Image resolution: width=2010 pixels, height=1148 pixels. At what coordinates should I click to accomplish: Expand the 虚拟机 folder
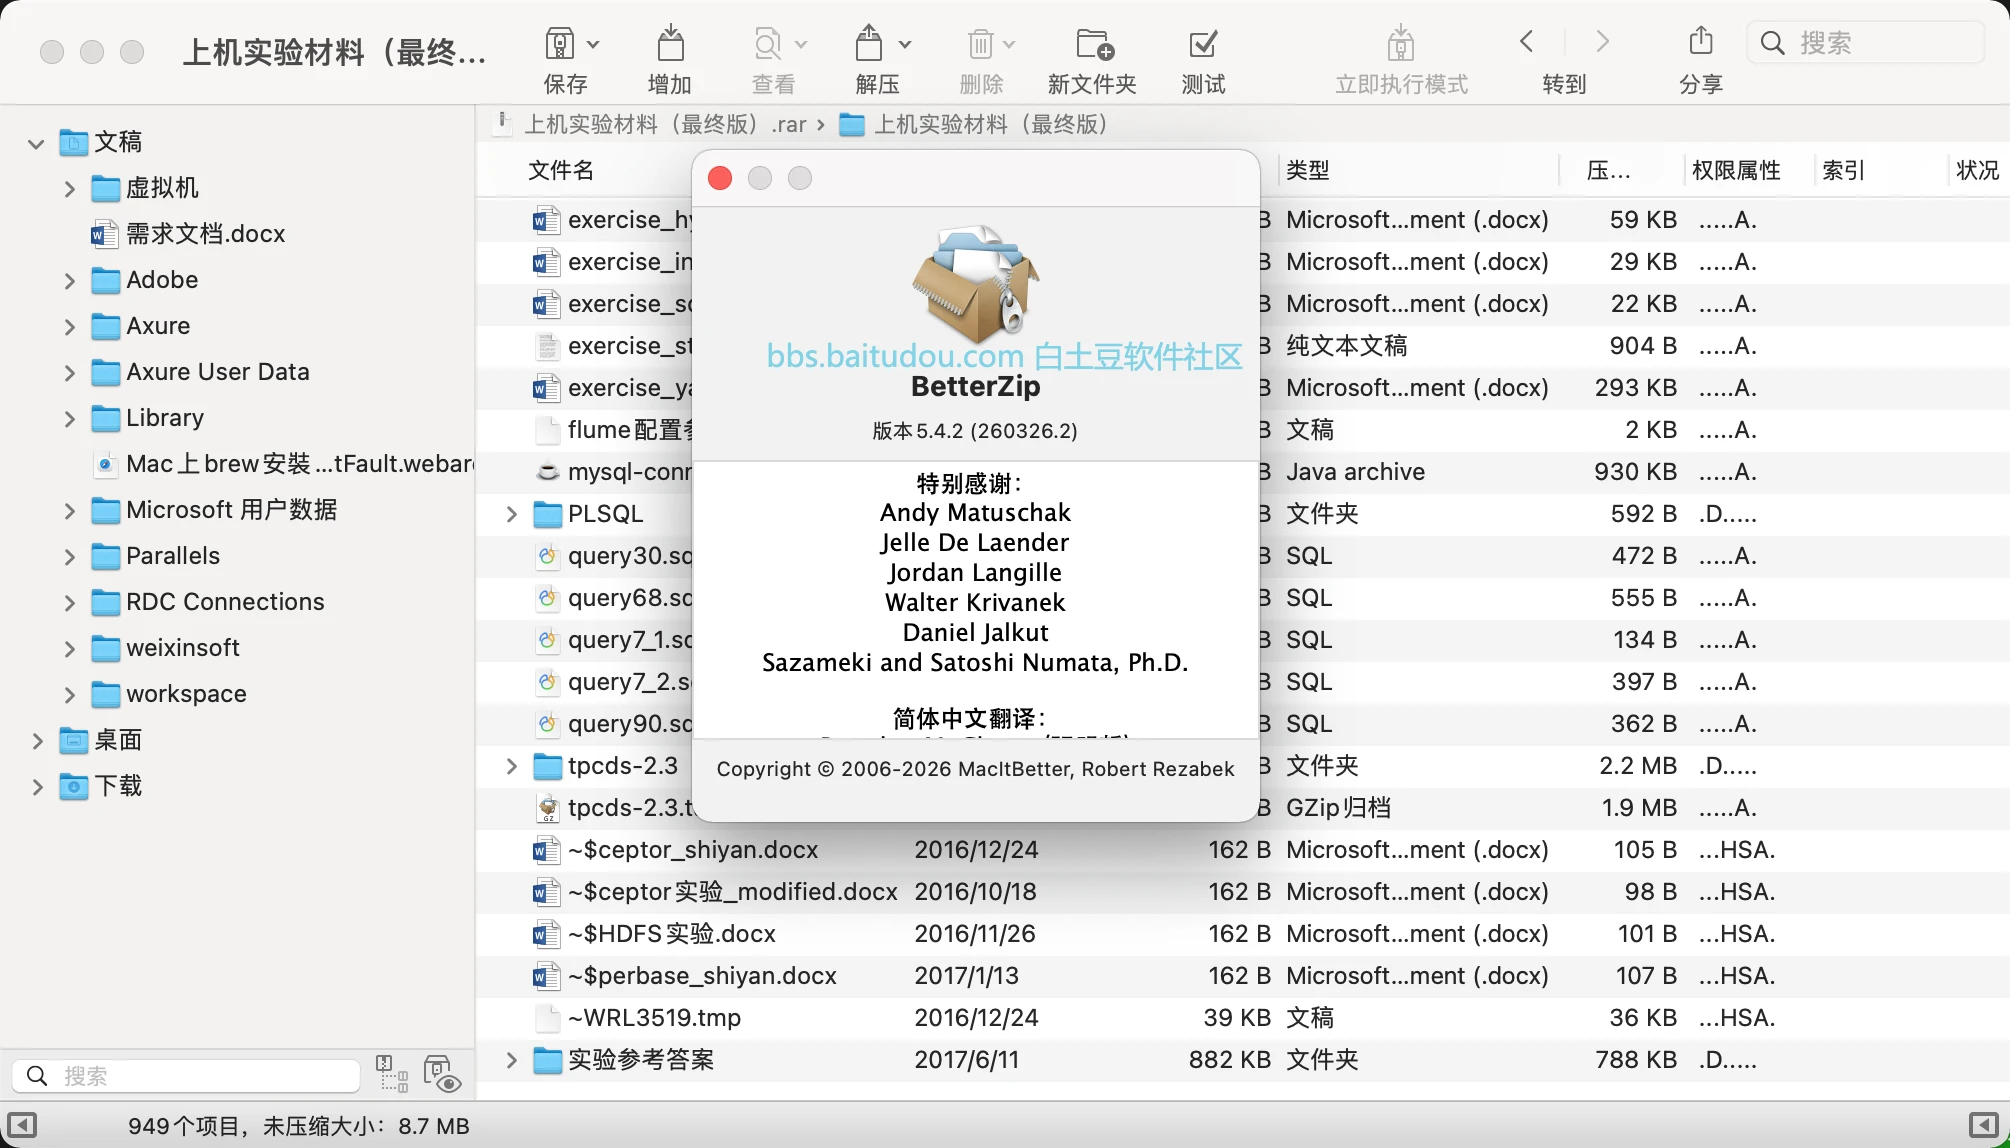[x=69, y=189]
